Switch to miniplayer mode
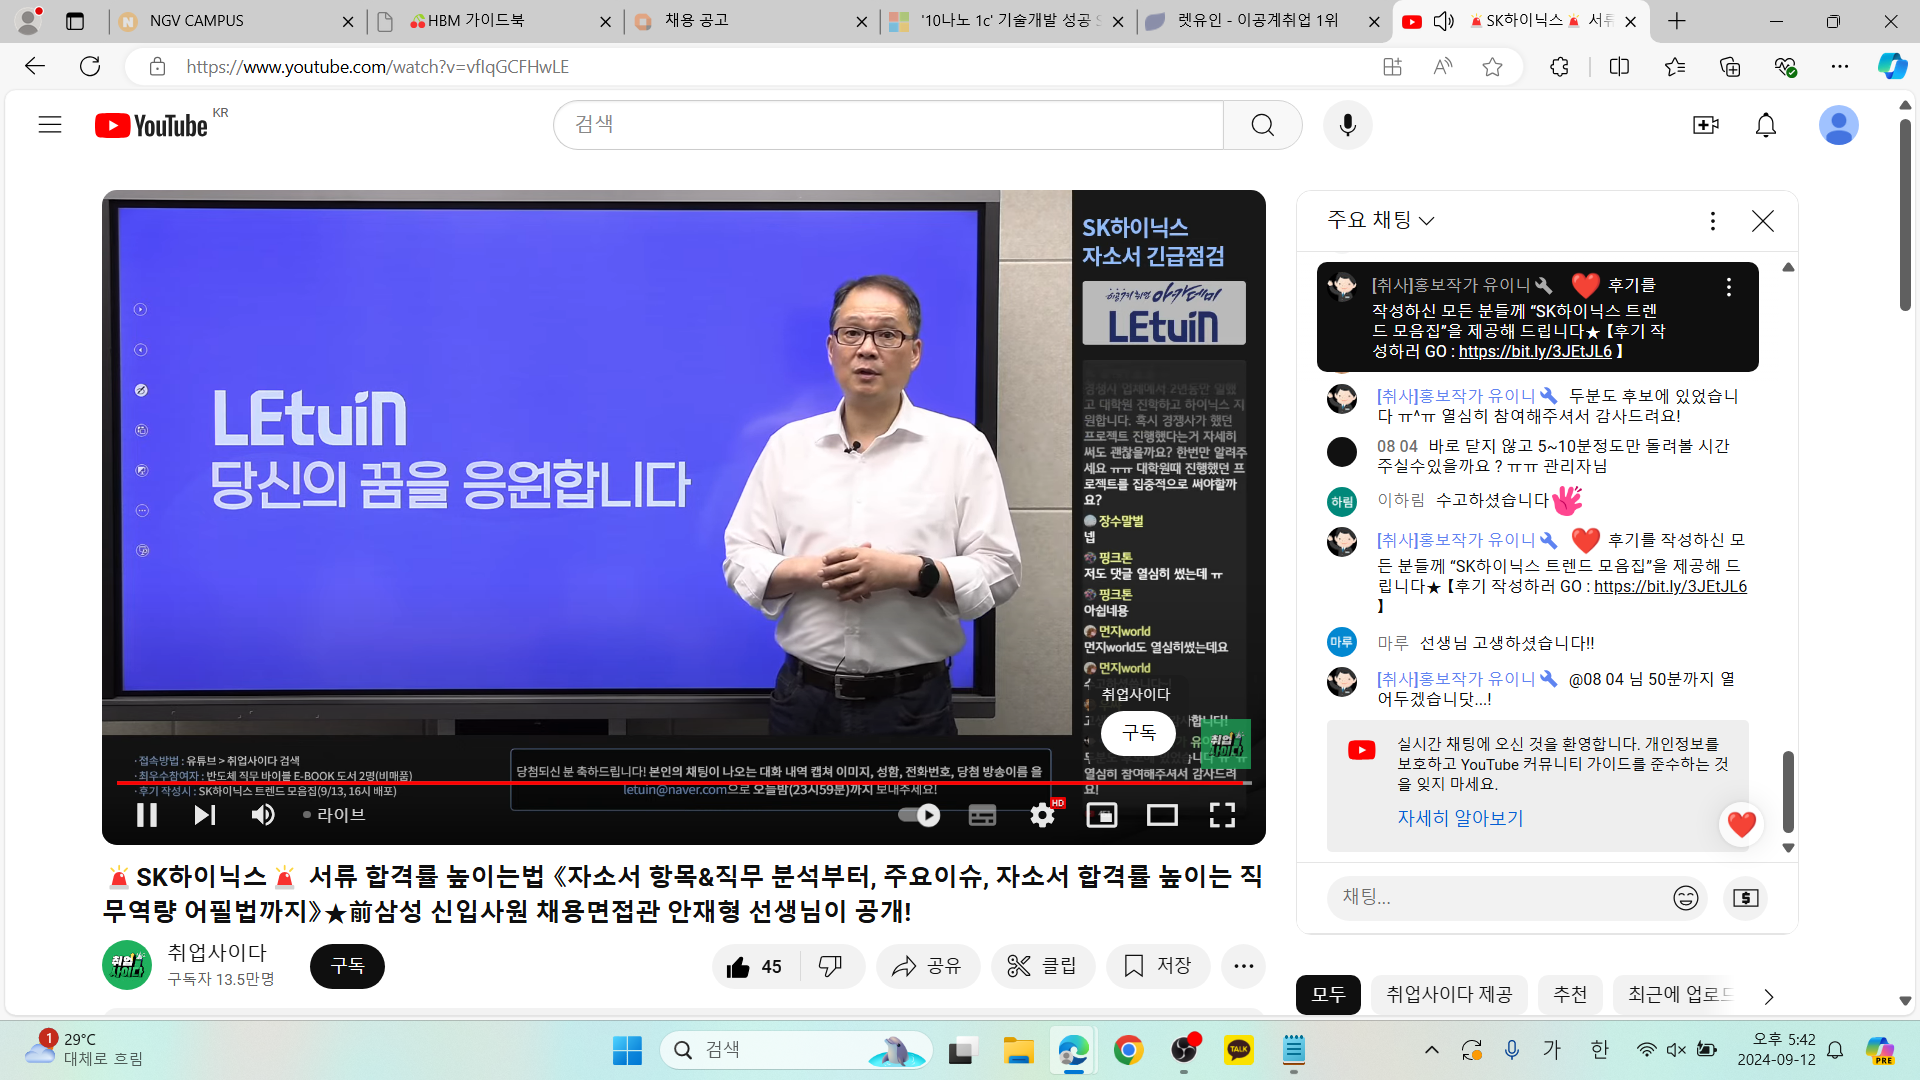This screenshot has height=1080, width=1920. (1102, 815)
